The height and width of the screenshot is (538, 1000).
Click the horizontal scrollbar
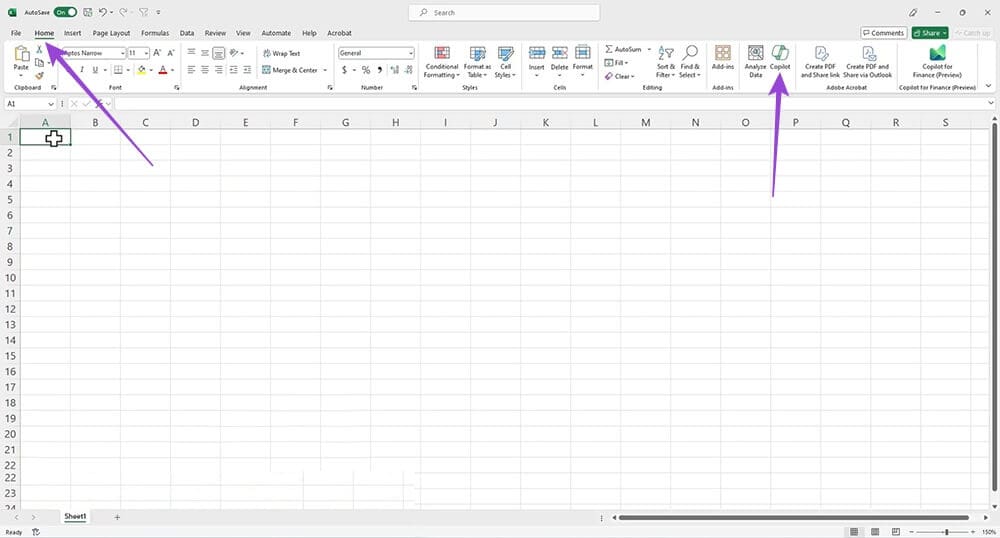794,518
